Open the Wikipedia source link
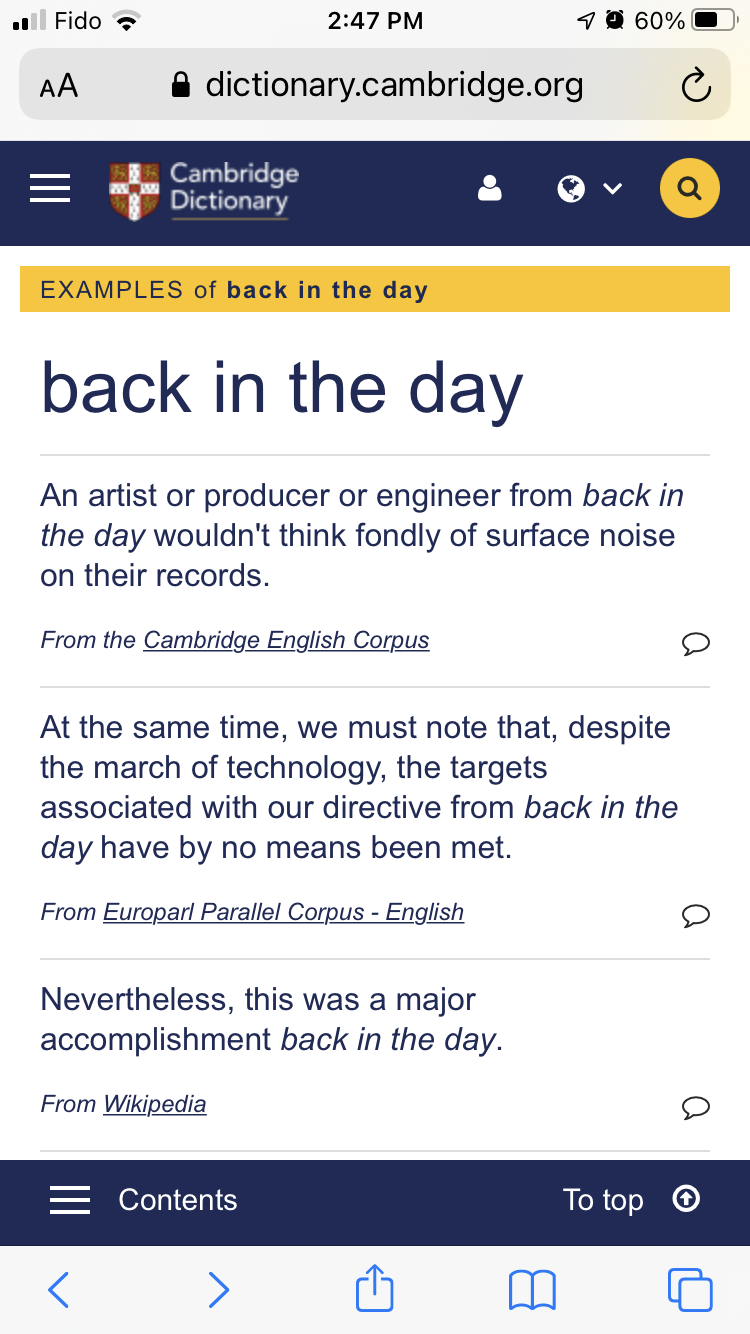This screenshot has width=750, height=1334. 155,1104
